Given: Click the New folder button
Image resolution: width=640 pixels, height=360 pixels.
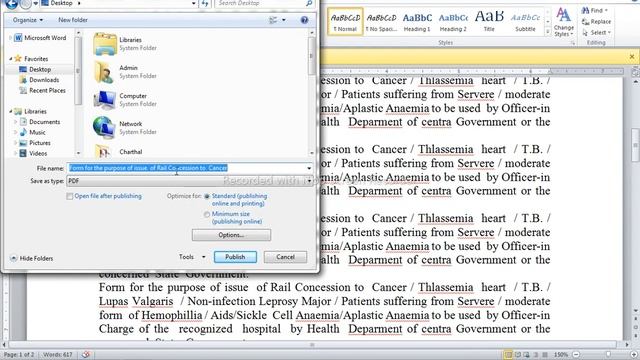Looking at the screenshot, I should point(73,20).
